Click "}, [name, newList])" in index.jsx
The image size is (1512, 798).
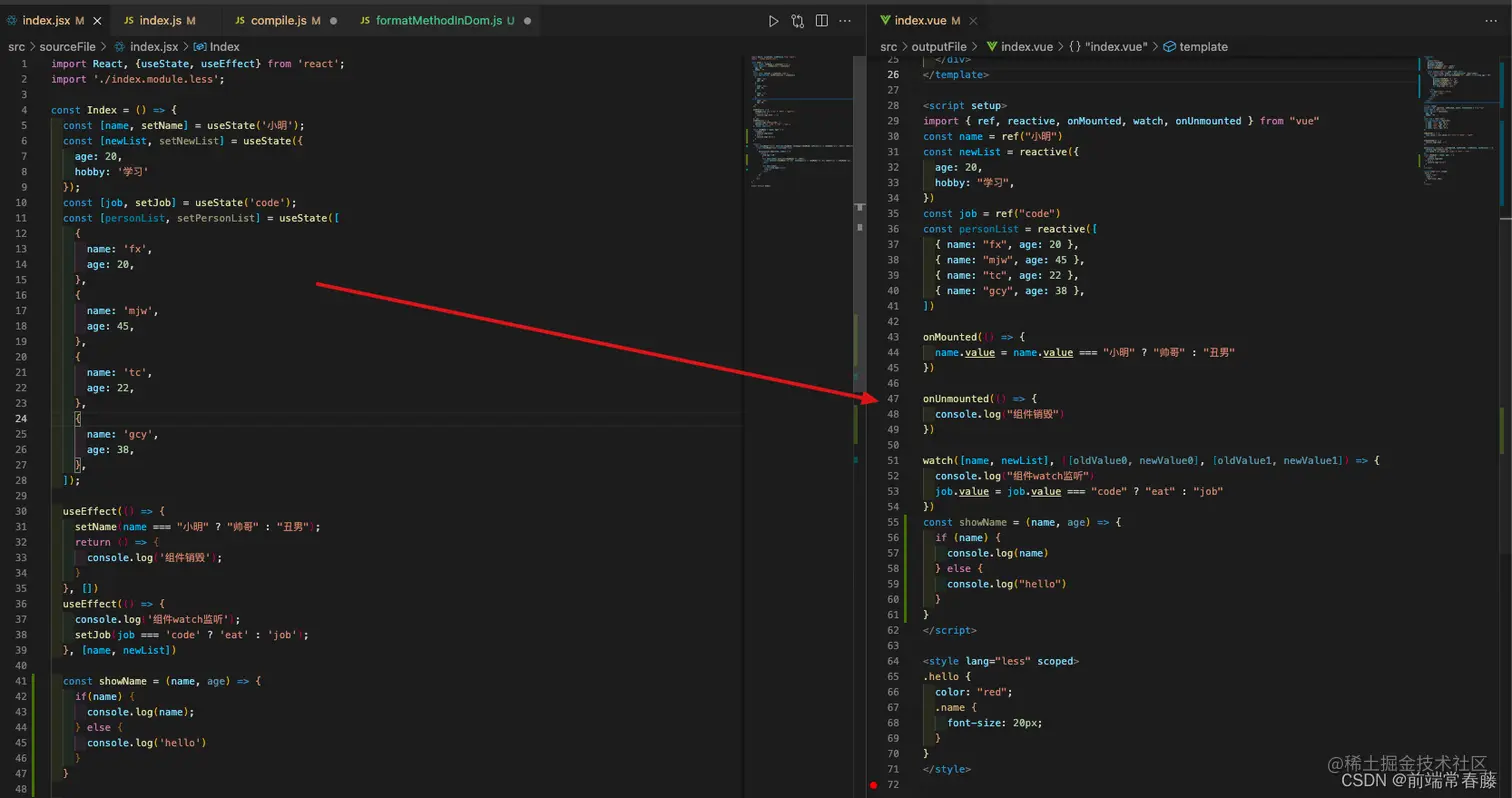[x=119, y=650]
